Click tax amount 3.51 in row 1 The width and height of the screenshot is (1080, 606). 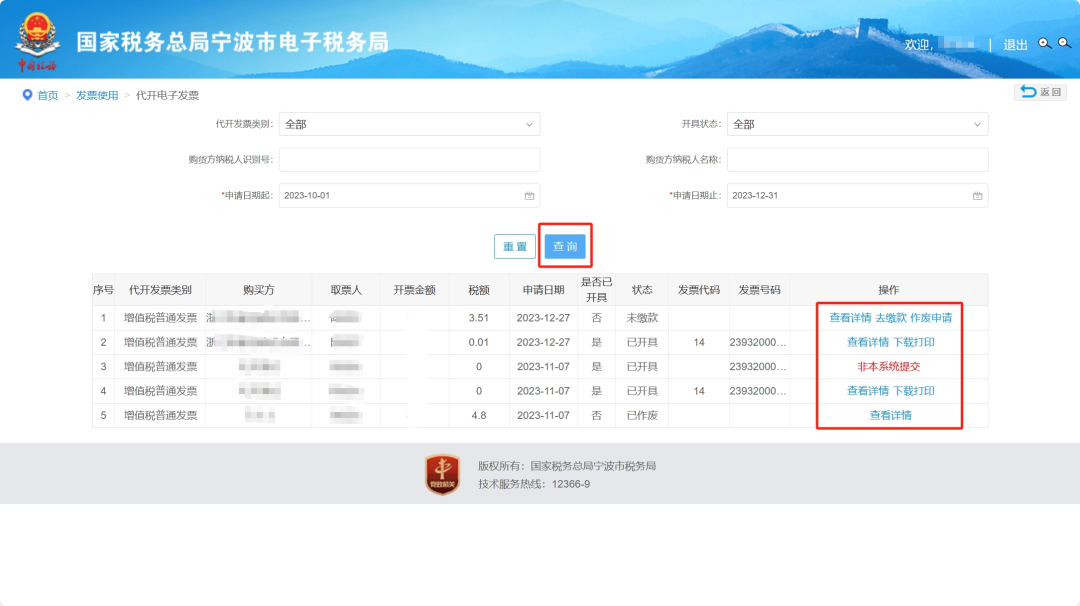[x=479, y=317]
